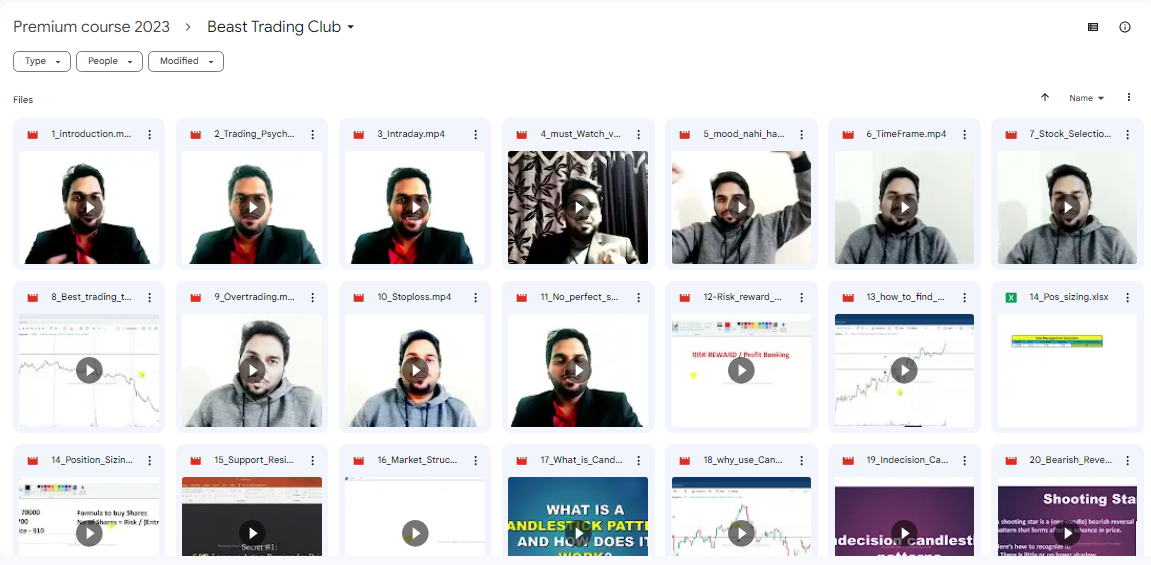1151x565 pixels.
Task: Go to Premium course 2023 breadcrumb
Action: 91,27
